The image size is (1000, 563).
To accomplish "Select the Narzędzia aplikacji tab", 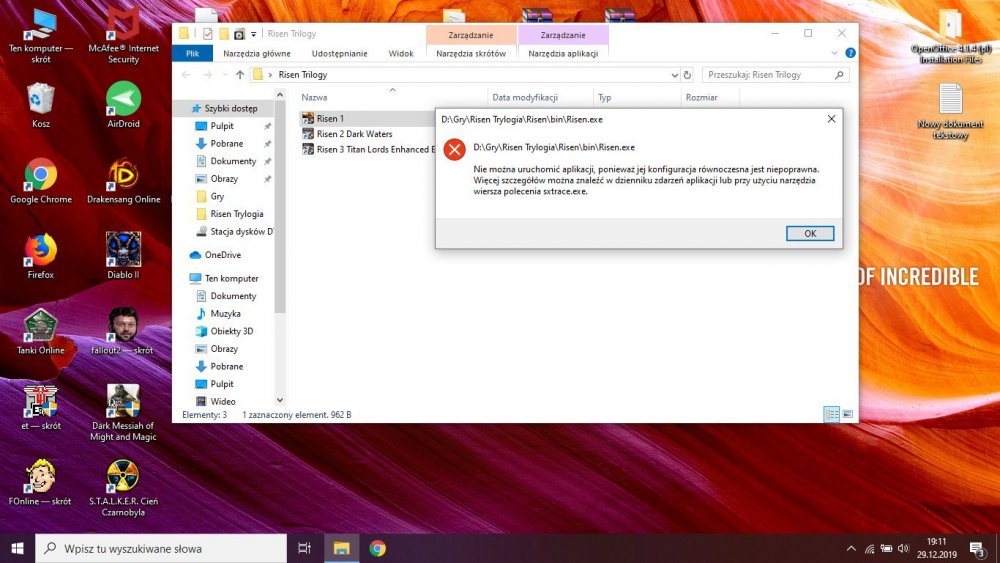I will [x=563, y=54].
